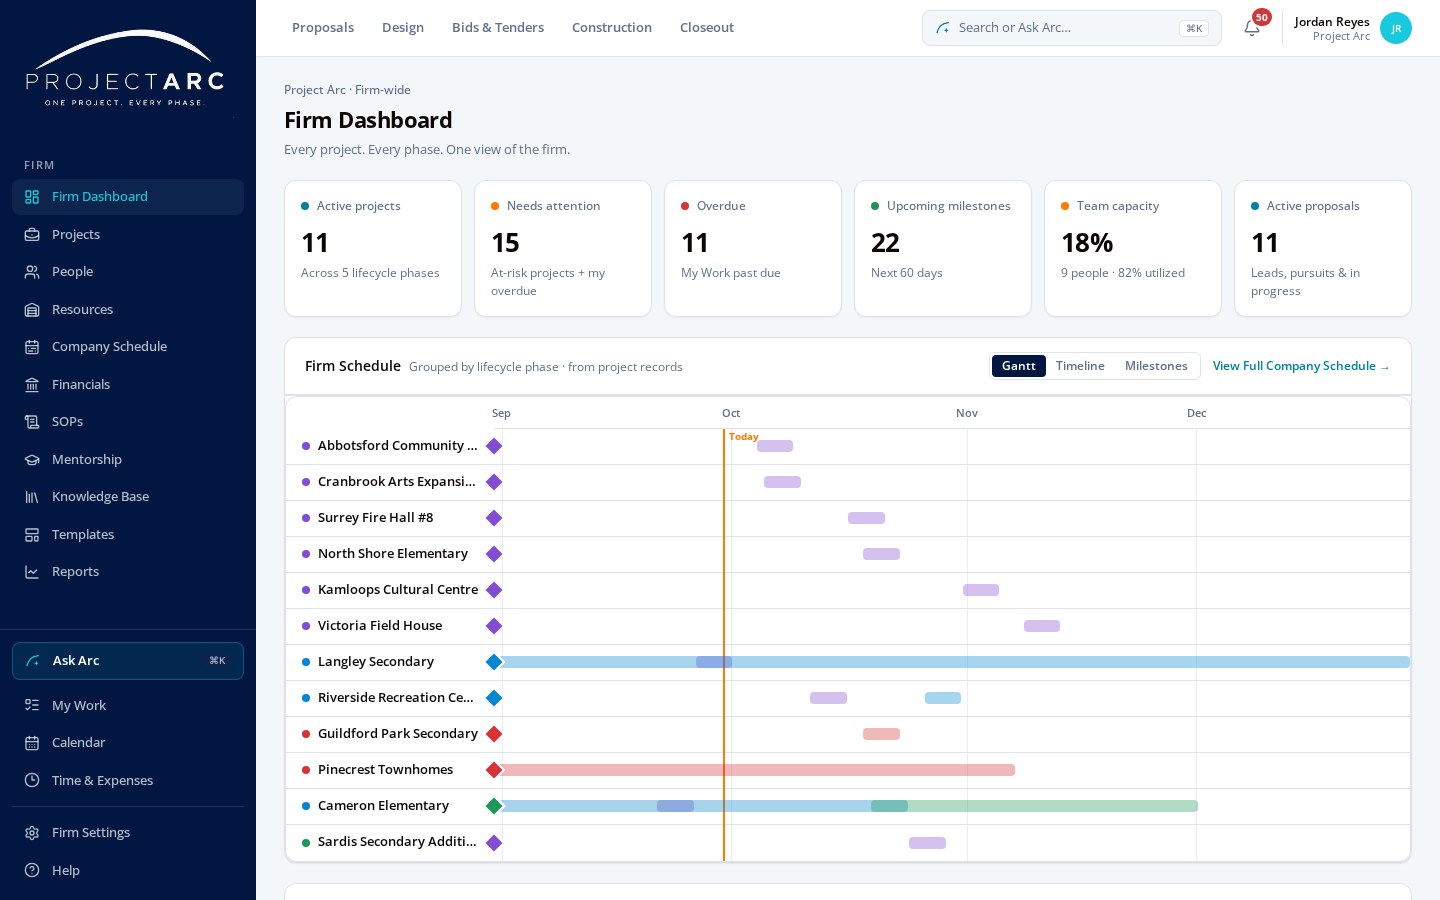Viewport: 1440px width, 900px height.
Task: Click the Mentorship graduation cap icon
Action: tap(32, 459)
